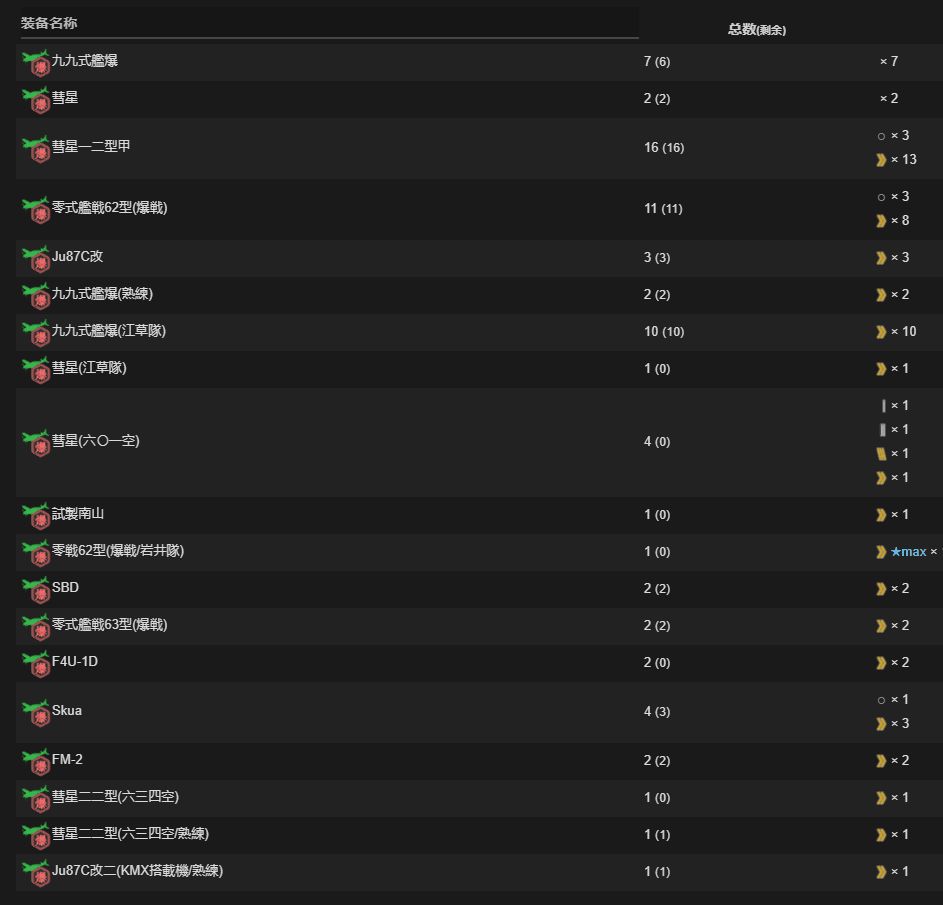Click the 彗星二二型(六三四空/熟練) entry
The image size is (943, 905).
(130, 833)
